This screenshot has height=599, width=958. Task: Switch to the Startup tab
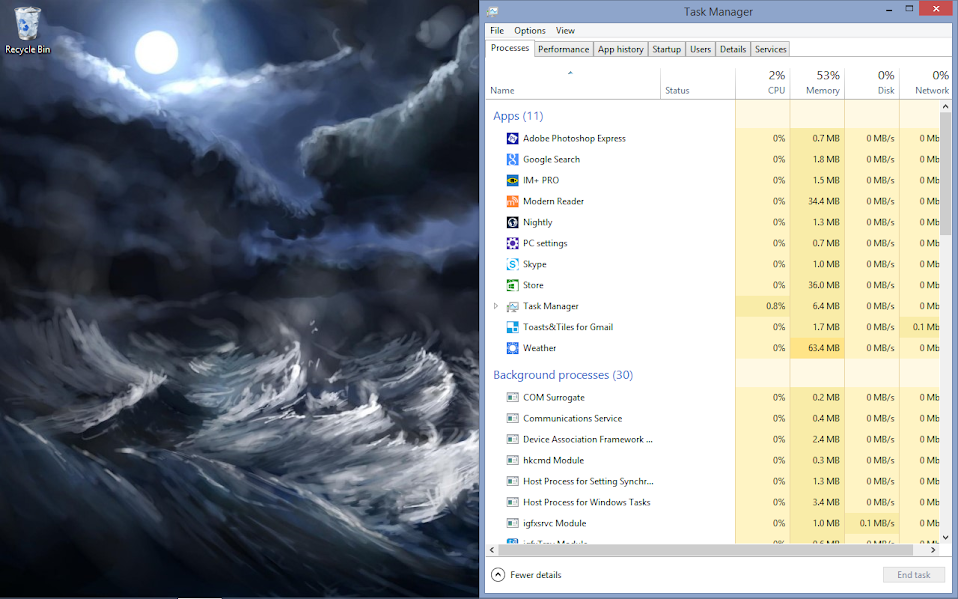tap(666, 50)
